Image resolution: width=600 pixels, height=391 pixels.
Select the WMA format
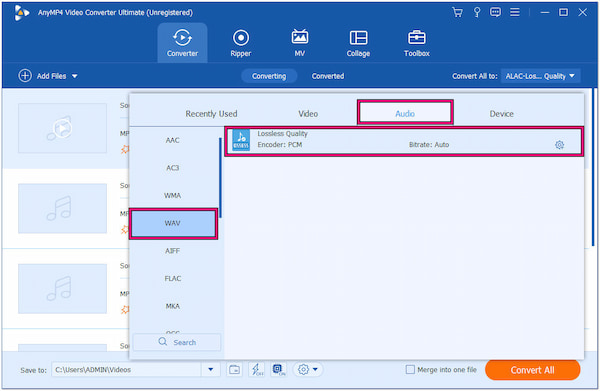click(173, 196)
